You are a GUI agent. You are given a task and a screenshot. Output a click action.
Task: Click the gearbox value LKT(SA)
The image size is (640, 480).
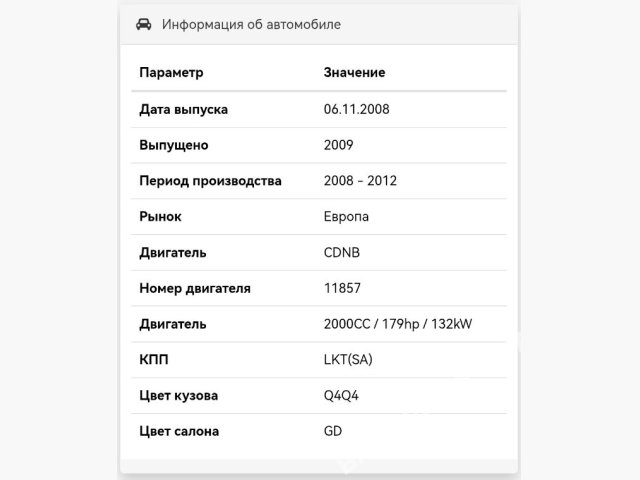pos(349,359)
